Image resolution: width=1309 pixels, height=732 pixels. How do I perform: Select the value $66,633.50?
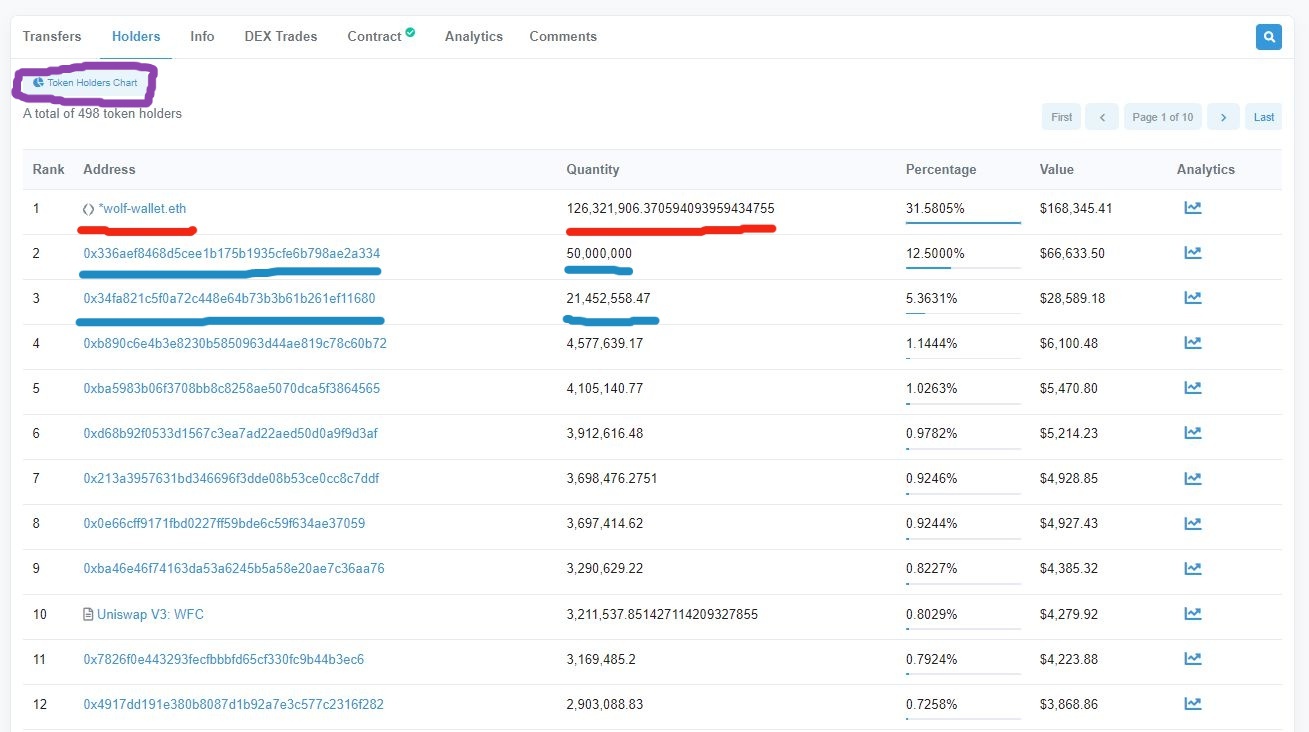tap(1072, 253)
